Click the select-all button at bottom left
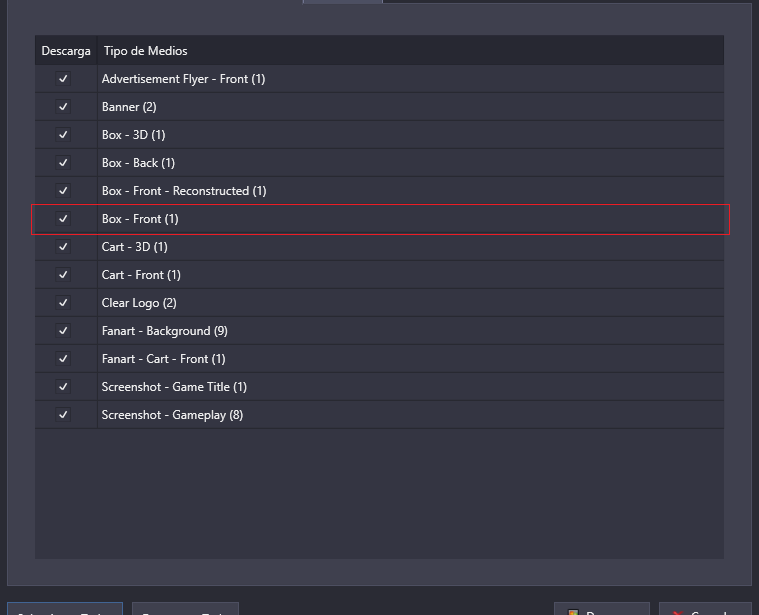The image size is (759, 615). [x=65, y=609]
